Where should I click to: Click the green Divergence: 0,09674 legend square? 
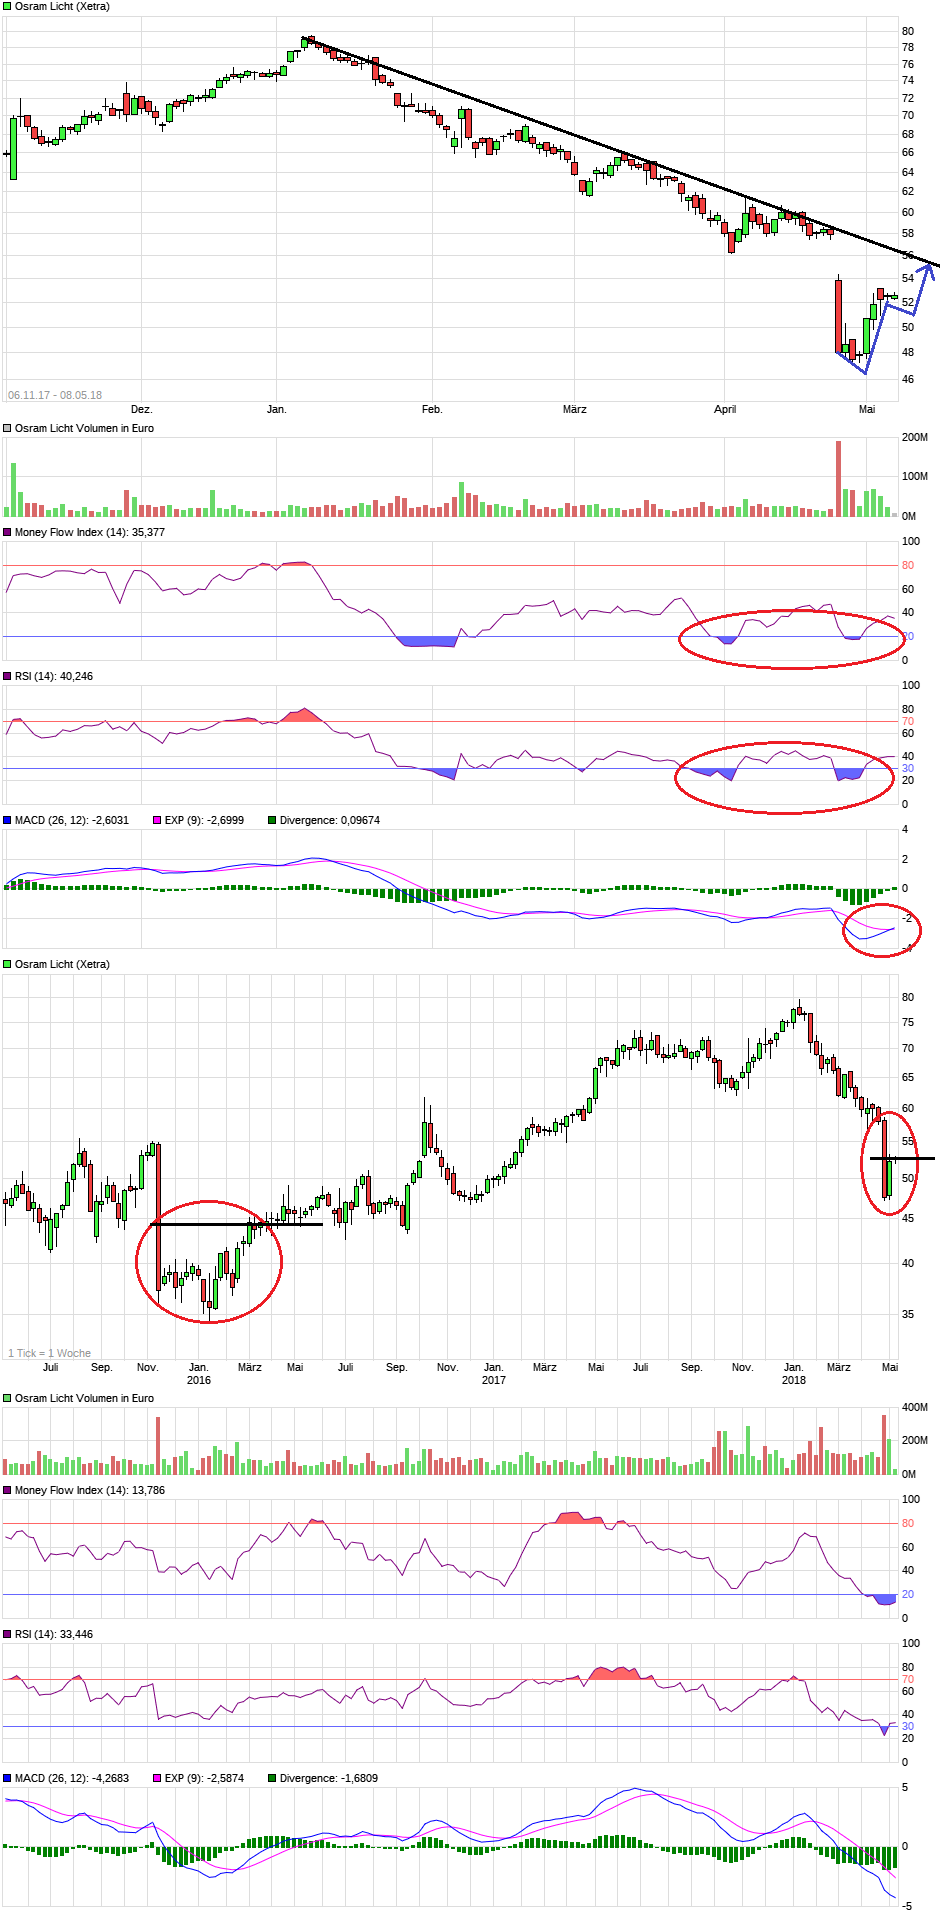[x=272, y=820]
